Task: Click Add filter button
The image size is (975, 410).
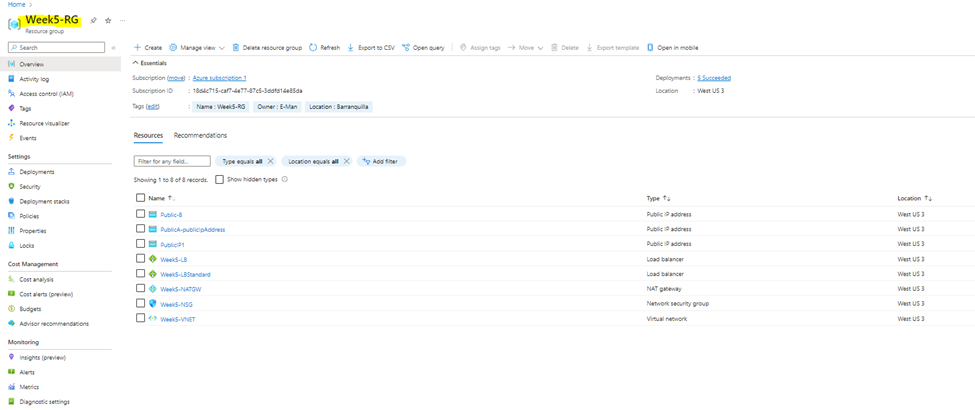Action: 381,161
